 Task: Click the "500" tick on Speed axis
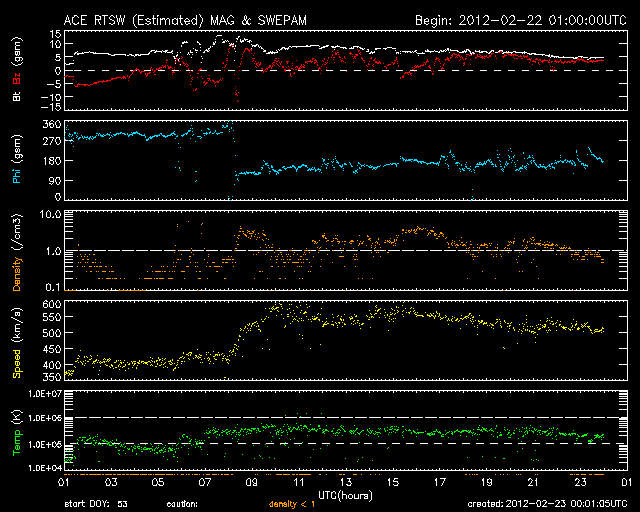52,333
